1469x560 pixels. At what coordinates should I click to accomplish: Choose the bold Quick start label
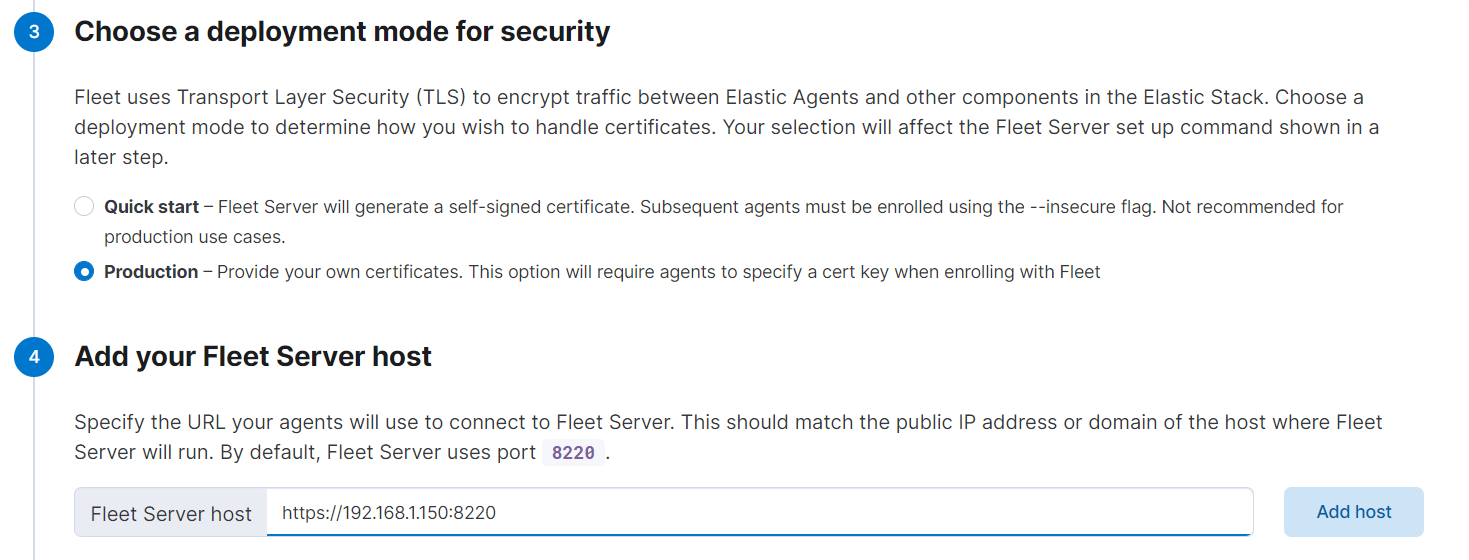(151, 207)
